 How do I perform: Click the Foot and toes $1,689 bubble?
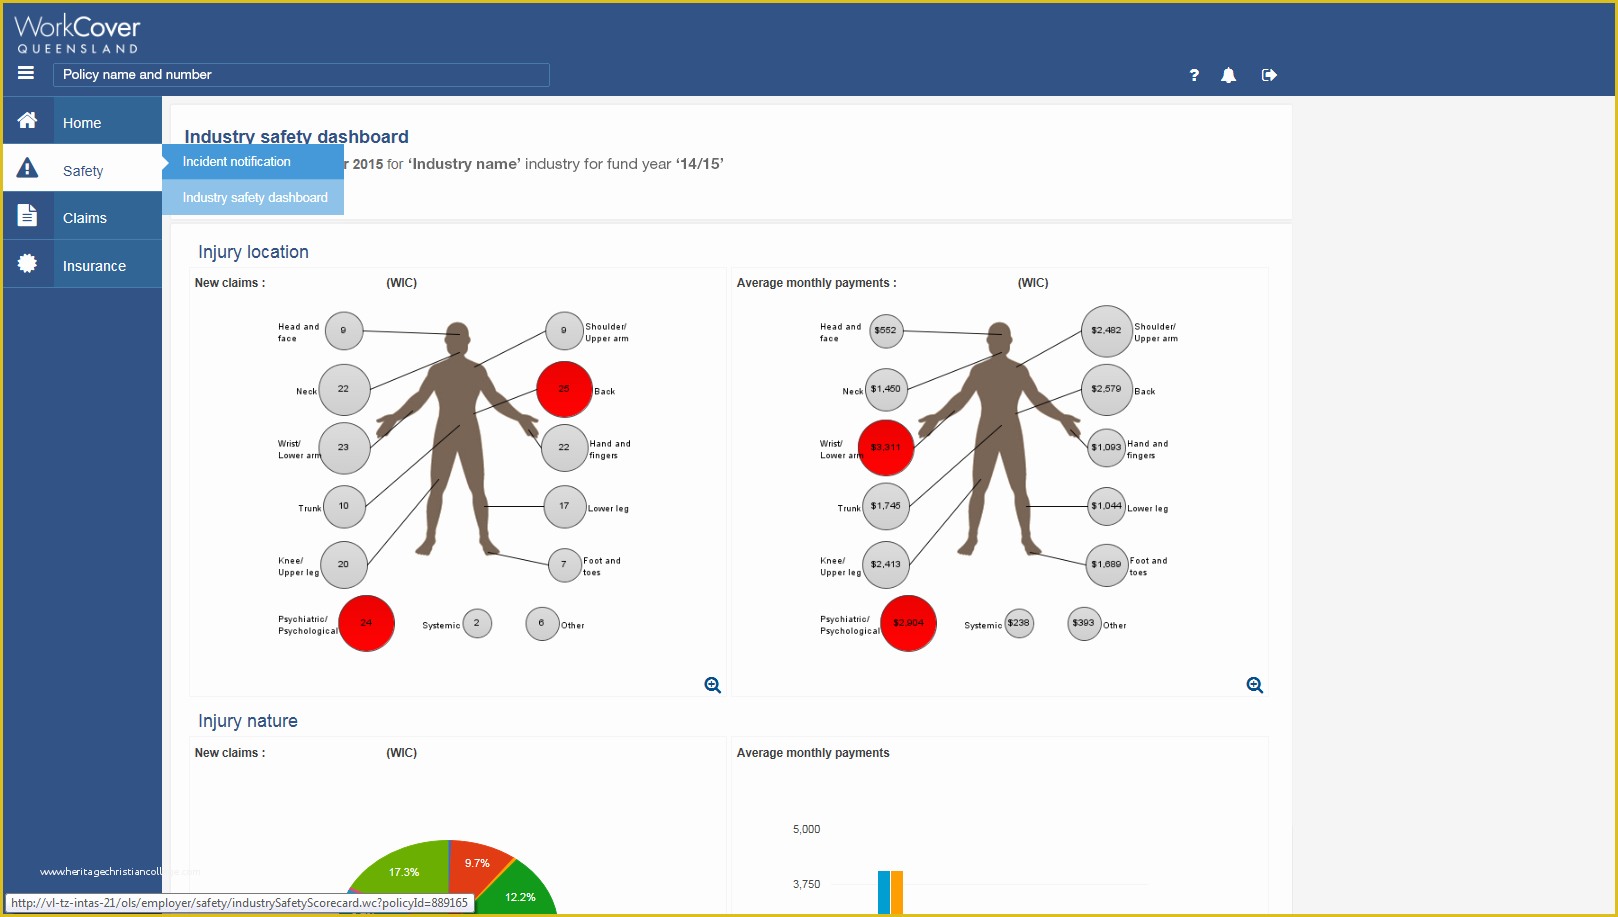(x=1107, y=564)
